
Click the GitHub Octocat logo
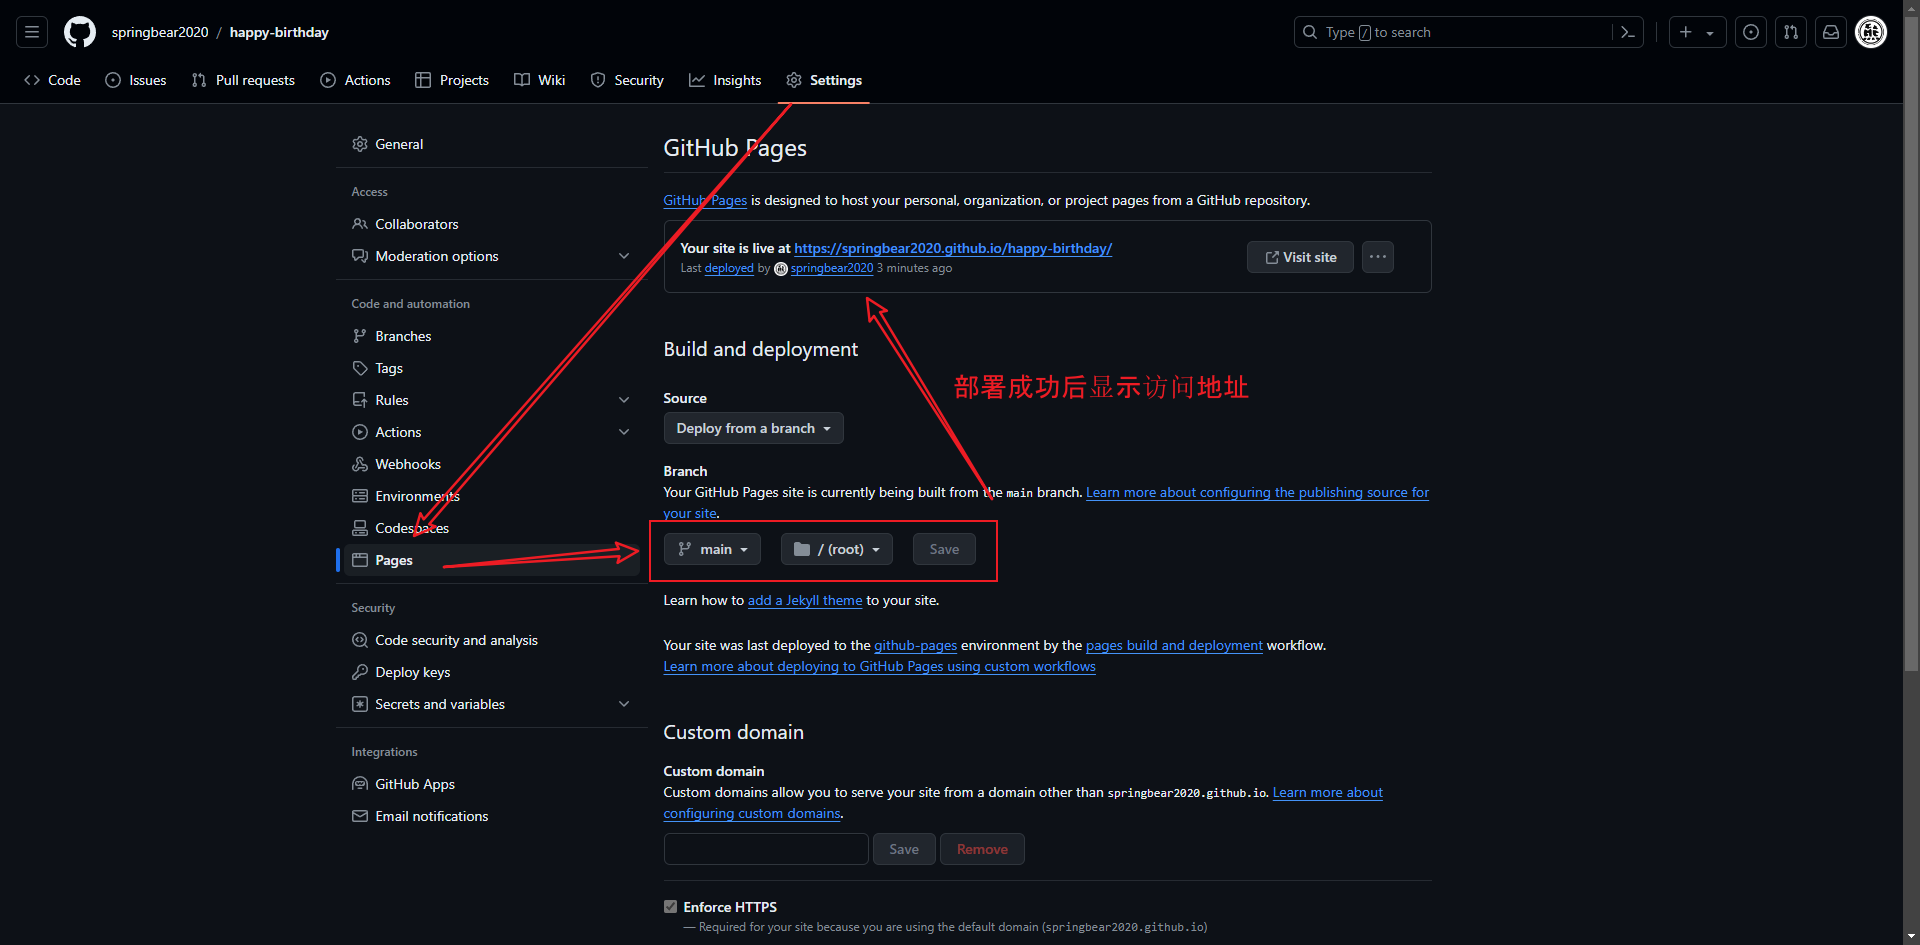[x=80, y=32]
